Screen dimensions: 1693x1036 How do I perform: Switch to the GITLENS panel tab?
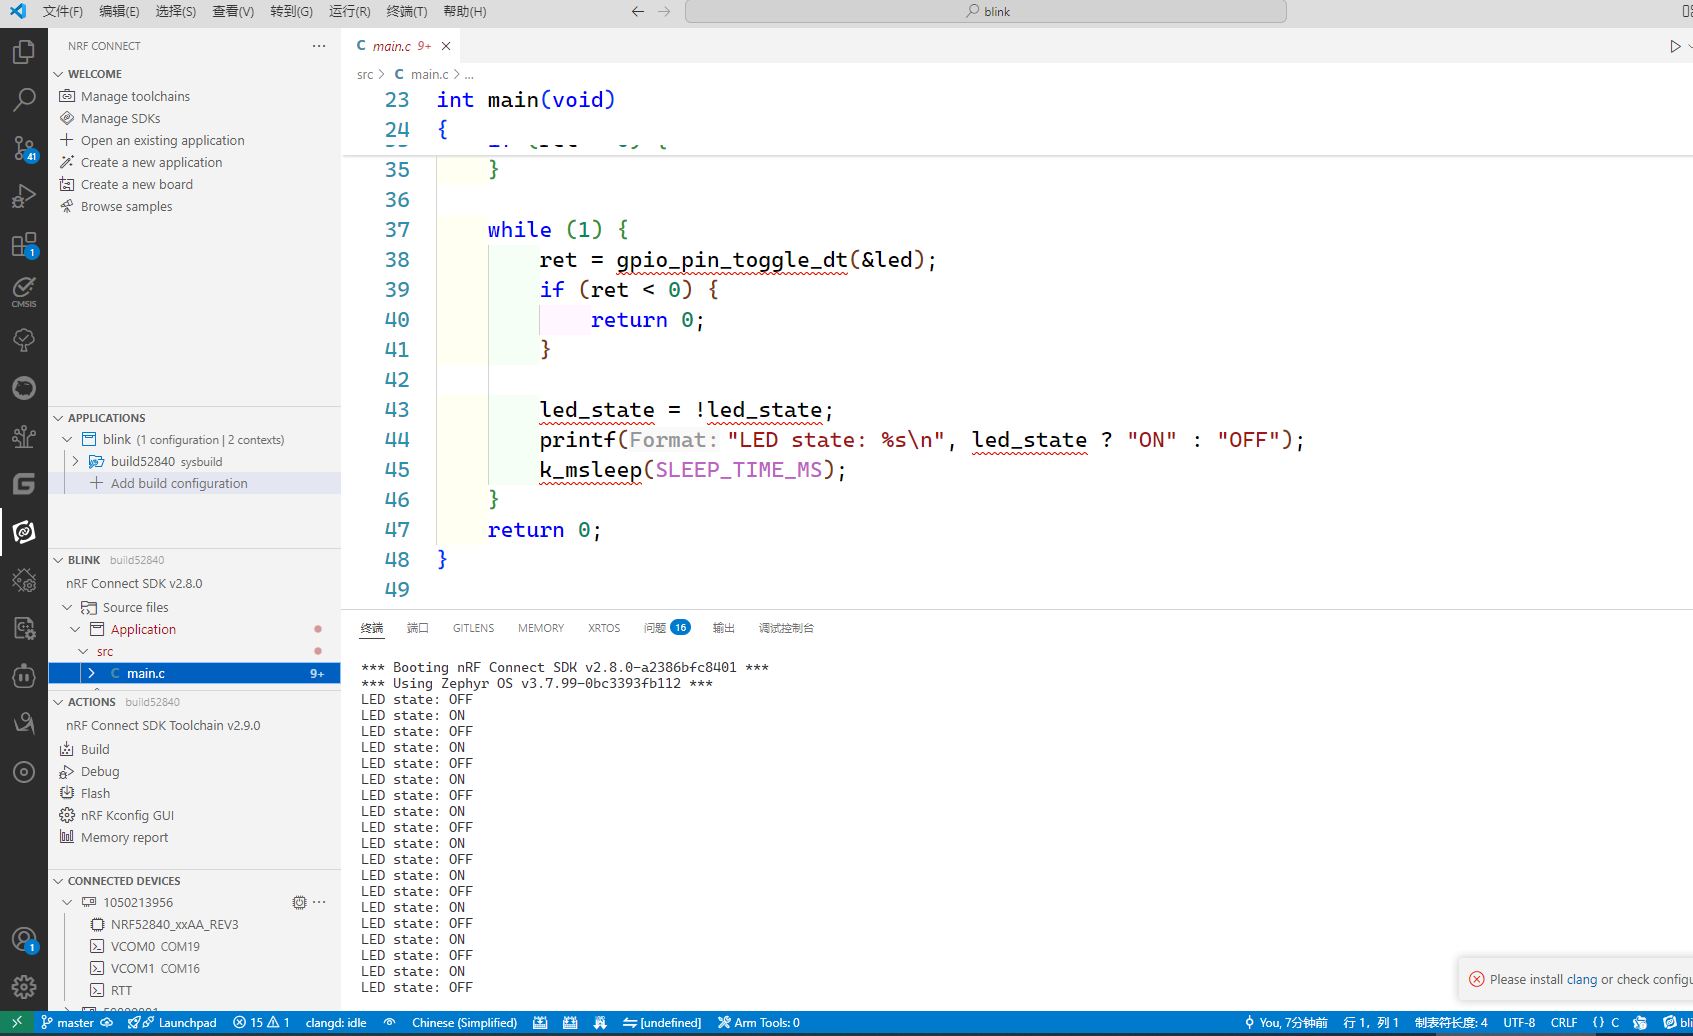click(473, 628)
